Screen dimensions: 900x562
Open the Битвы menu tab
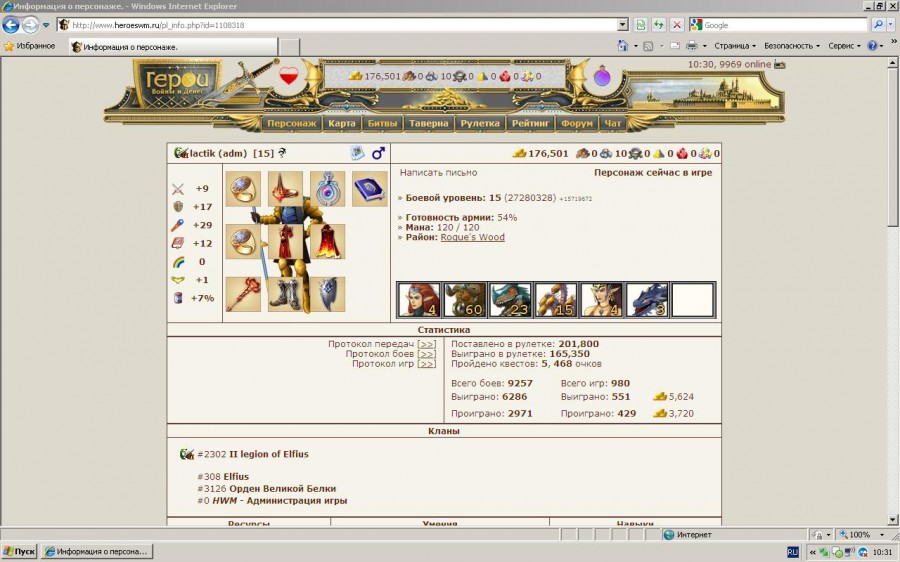pos(382,123)
